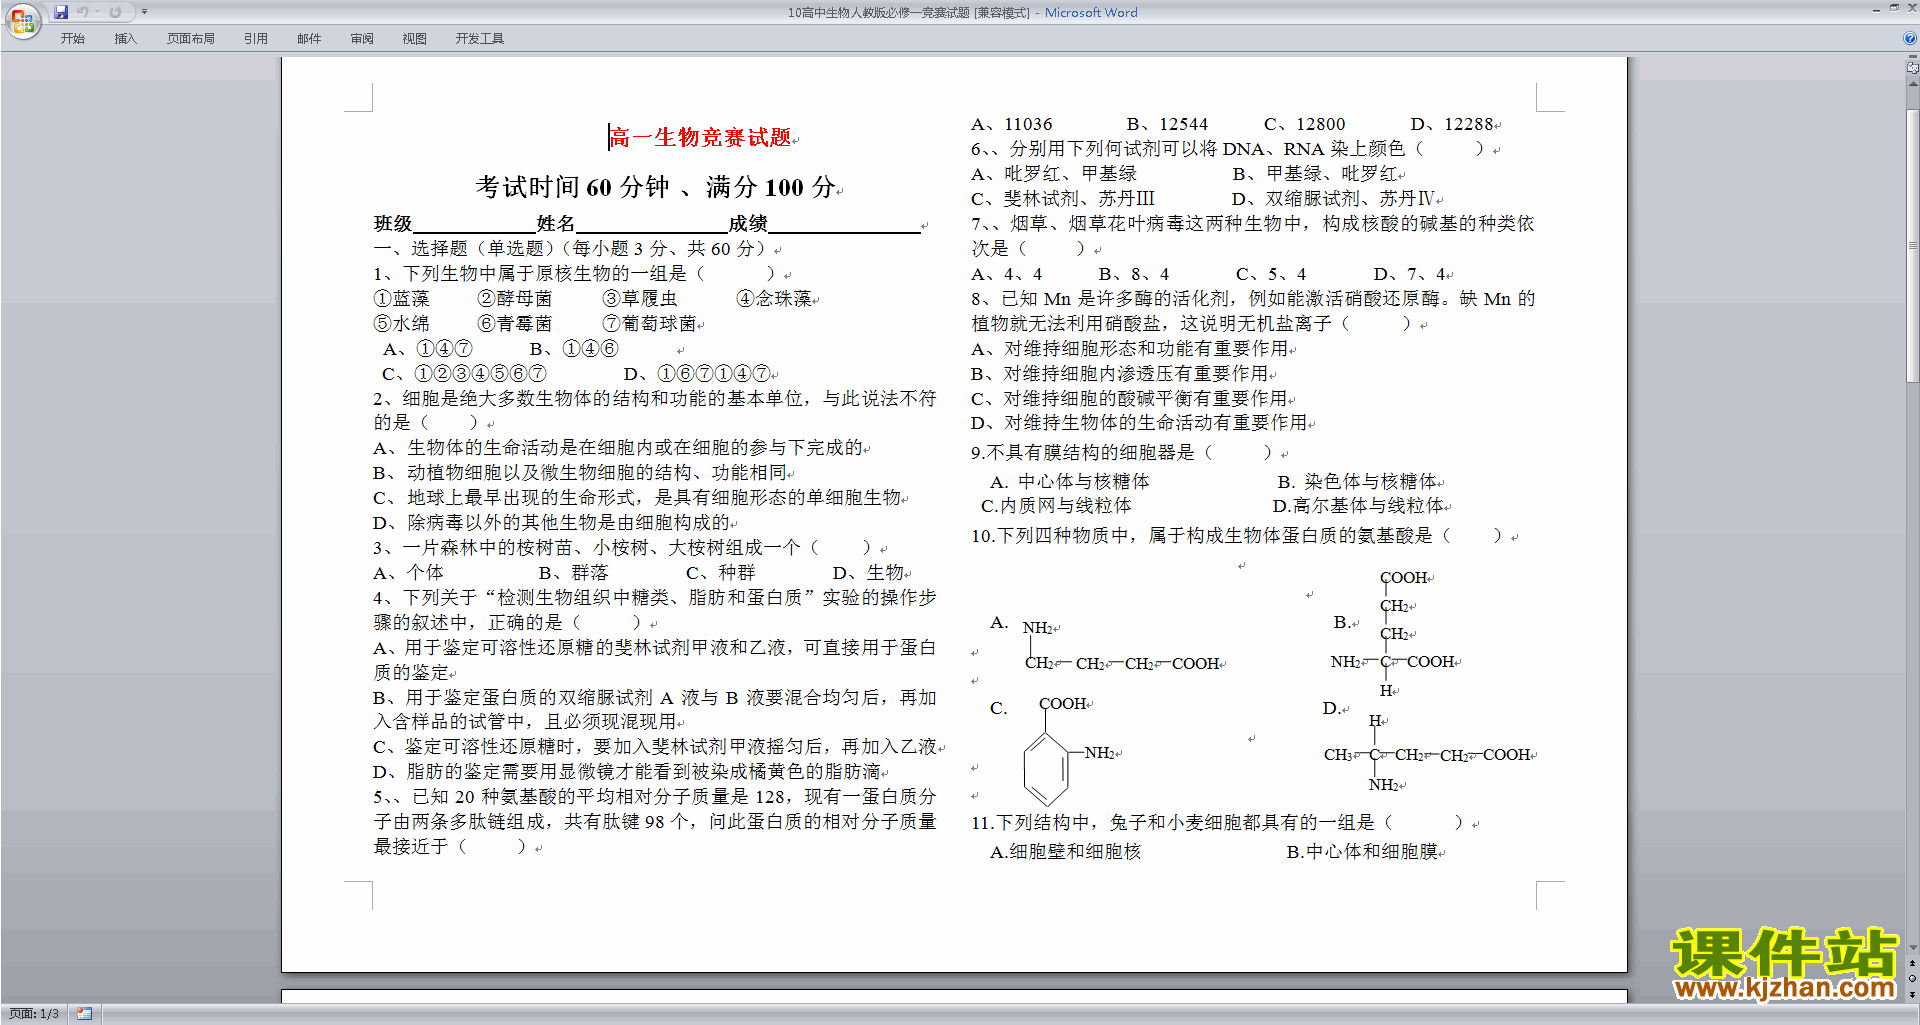The image size is (1920, 1025).
Task: Click question 3 answer C、种群
Action: point(721,572)
